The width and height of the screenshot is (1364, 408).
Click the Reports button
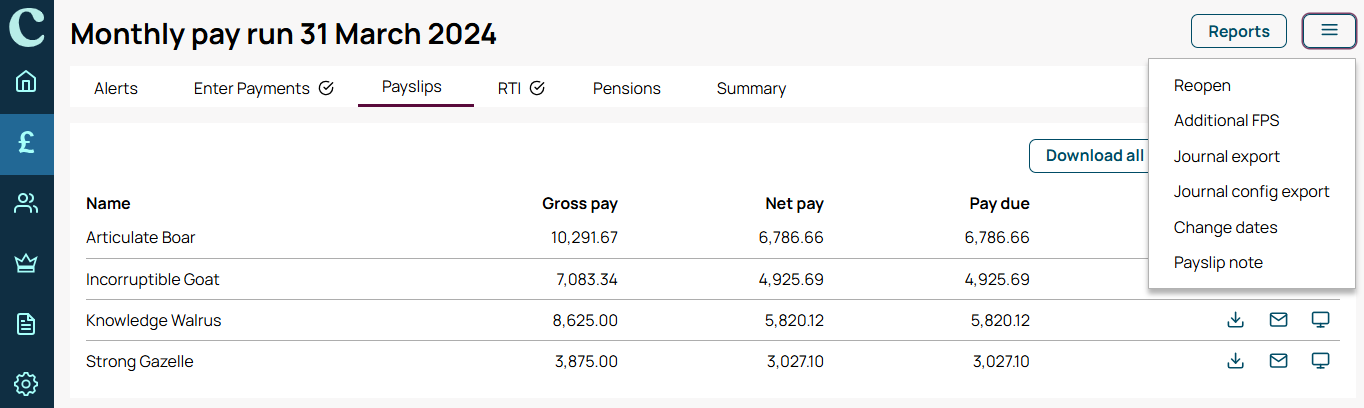(1239, 31)
